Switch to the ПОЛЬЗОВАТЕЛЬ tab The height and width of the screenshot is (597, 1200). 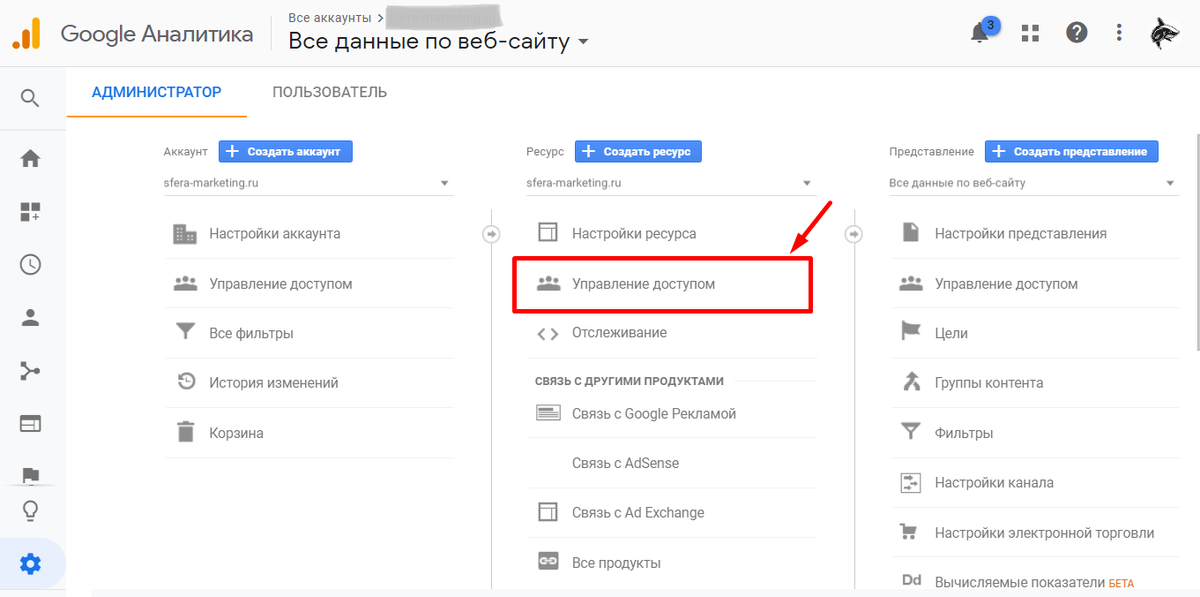pyautogui.click(x=329, y=91)
